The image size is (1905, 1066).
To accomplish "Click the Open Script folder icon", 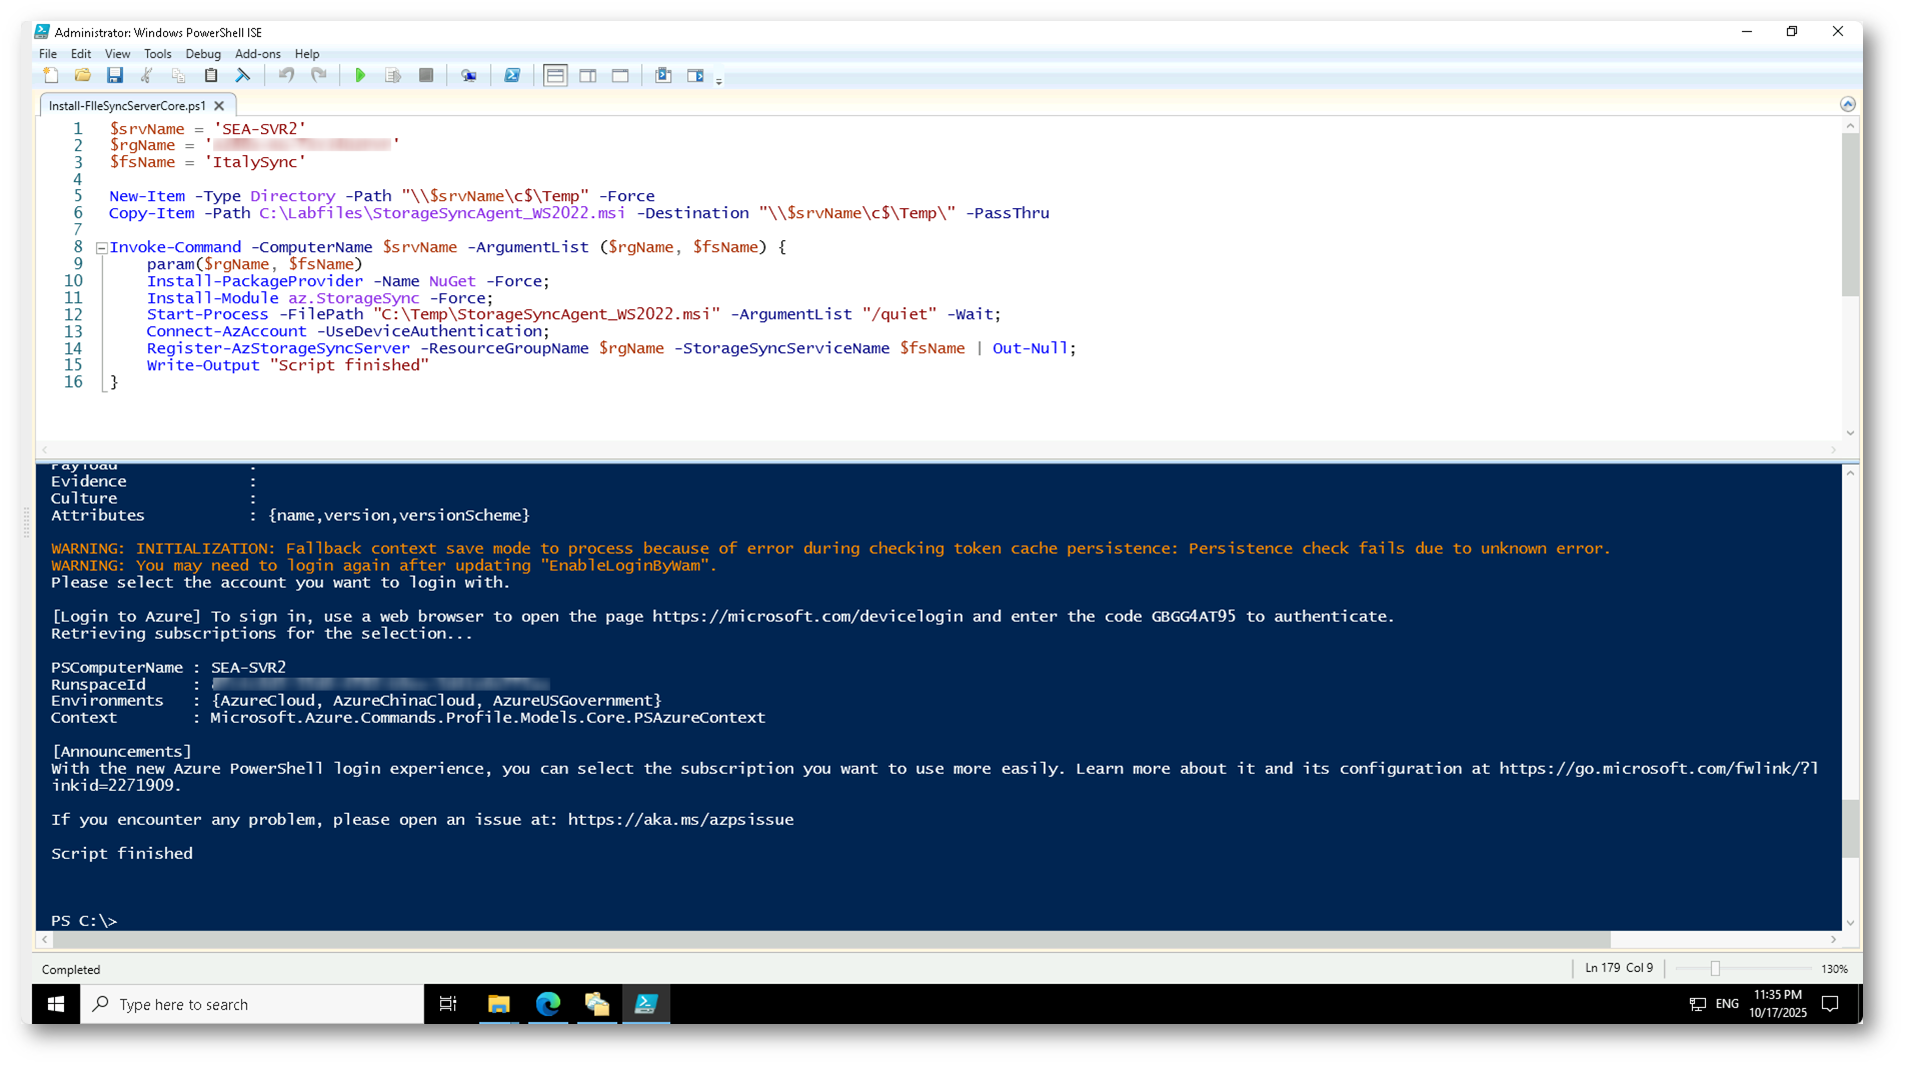I will [x=83, y=76].
